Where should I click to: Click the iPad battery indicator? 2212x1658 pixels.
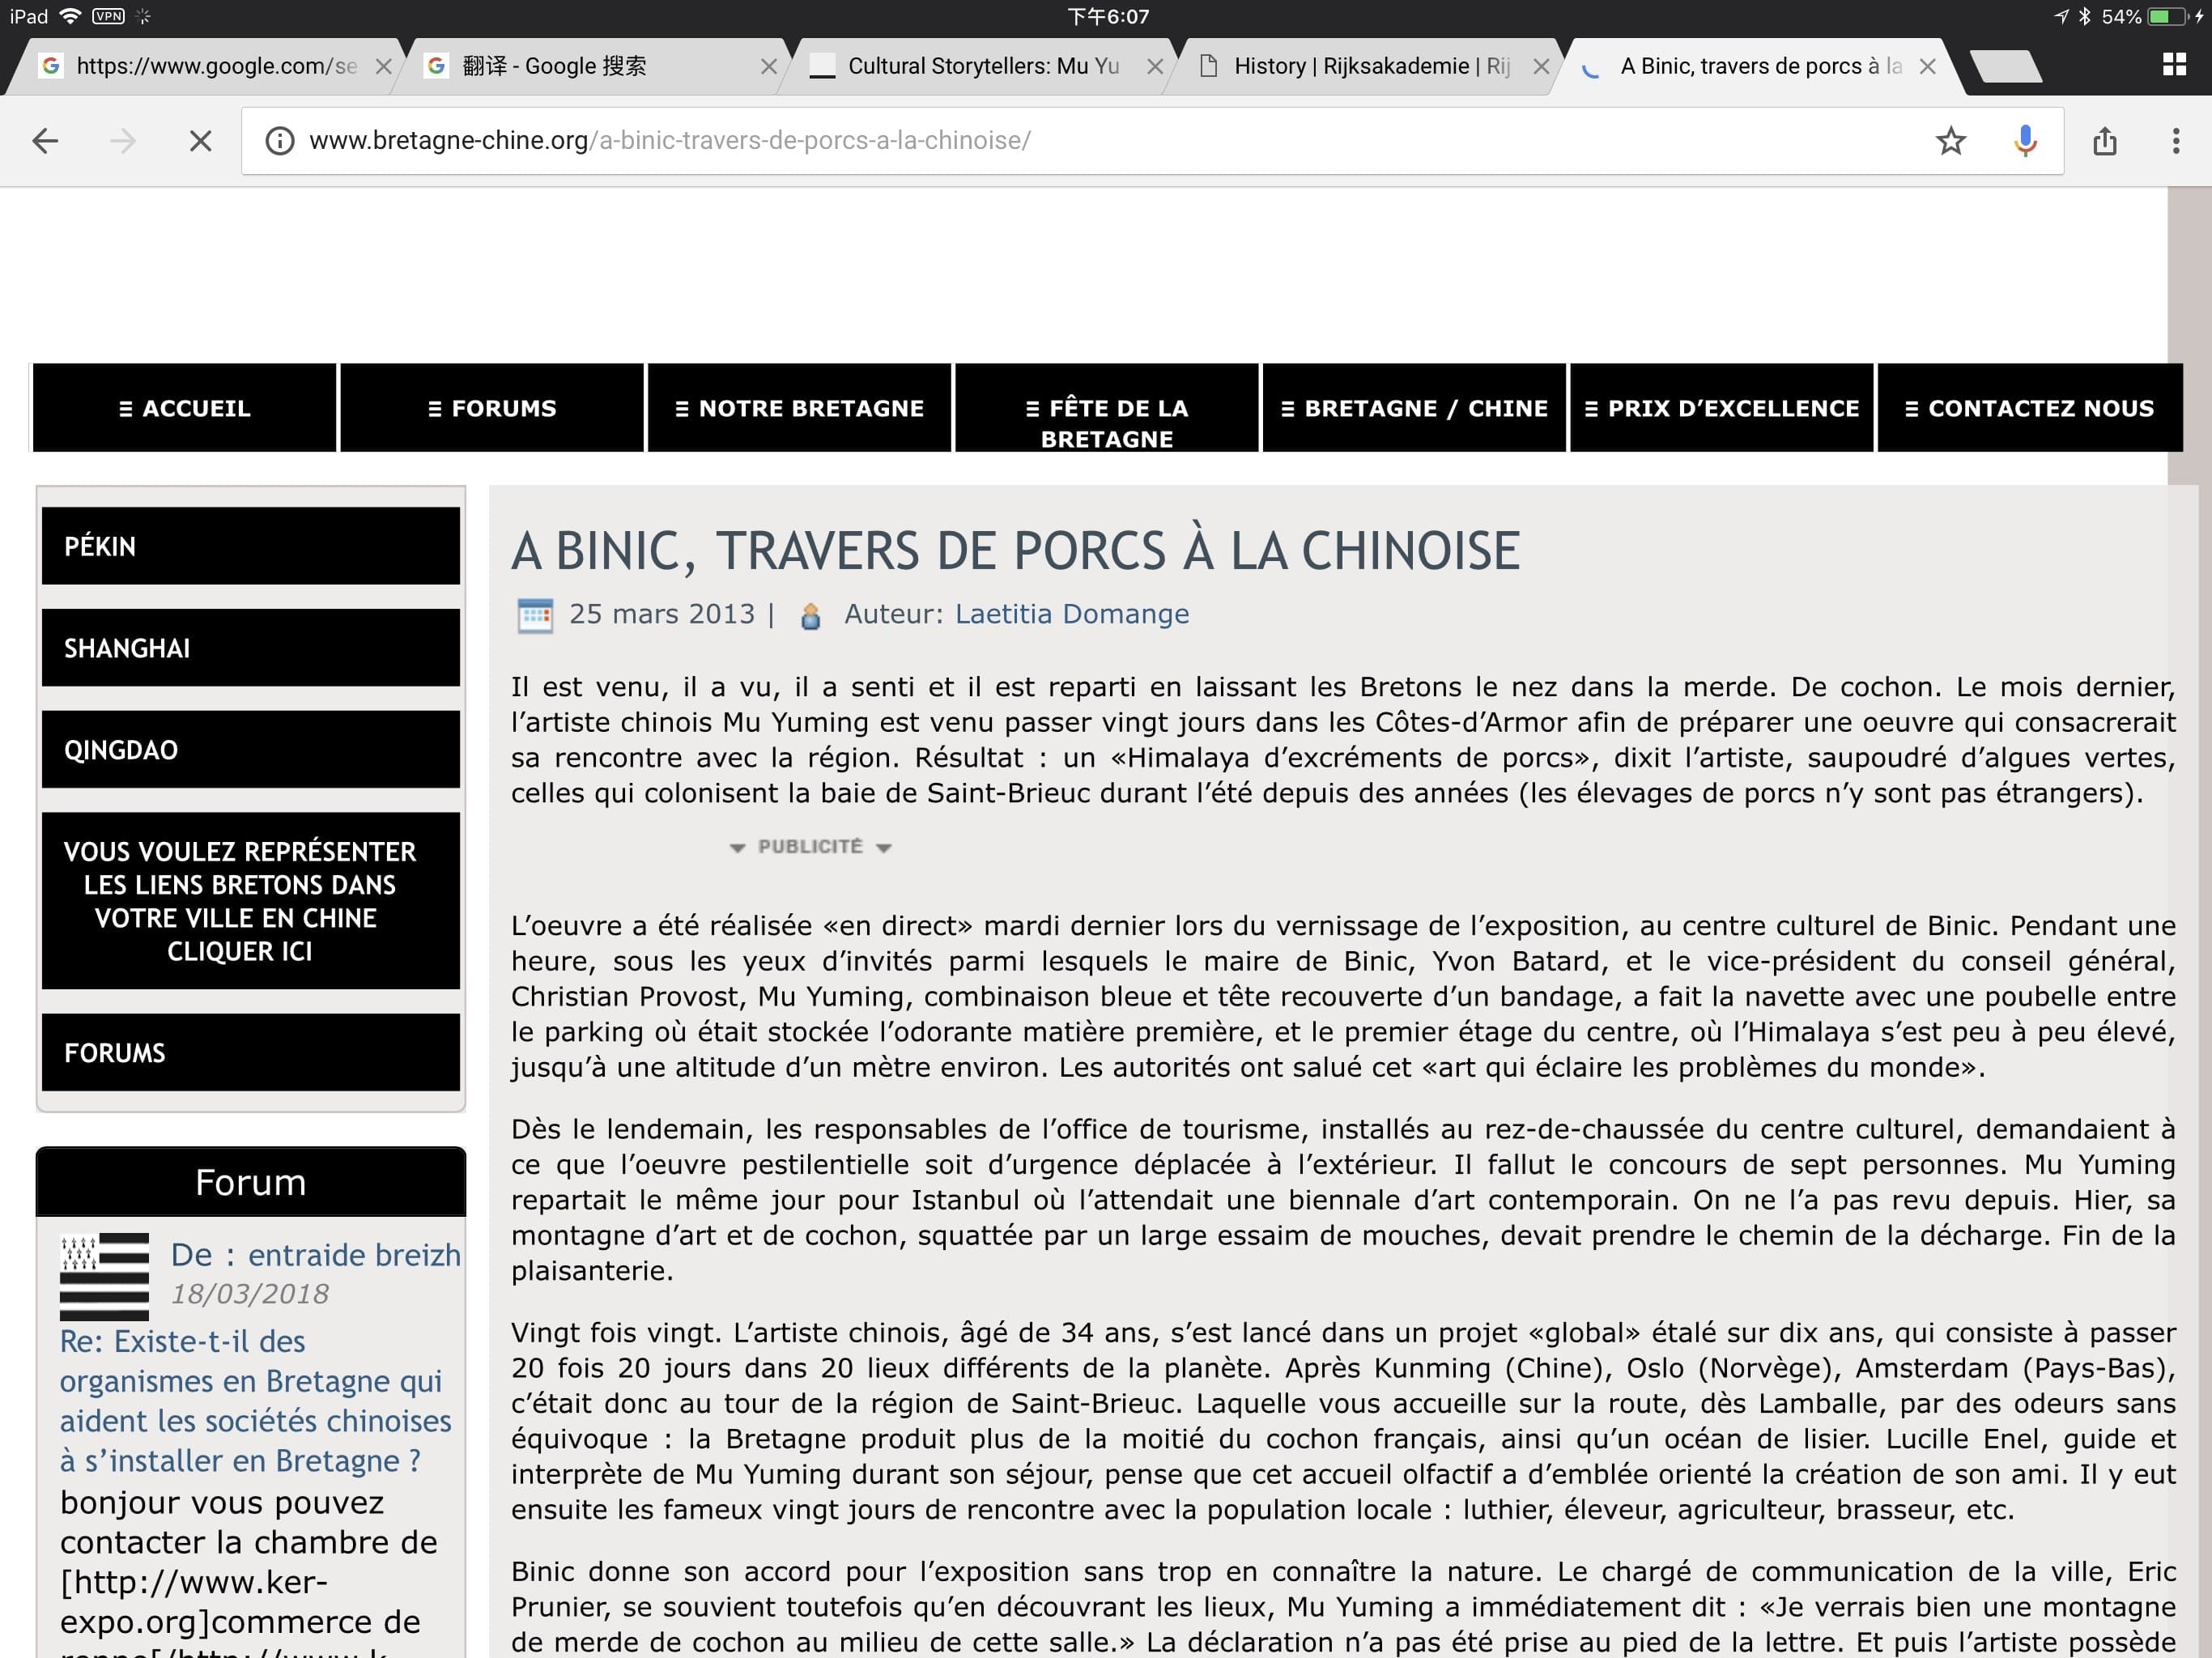(x=2168, y=17)
